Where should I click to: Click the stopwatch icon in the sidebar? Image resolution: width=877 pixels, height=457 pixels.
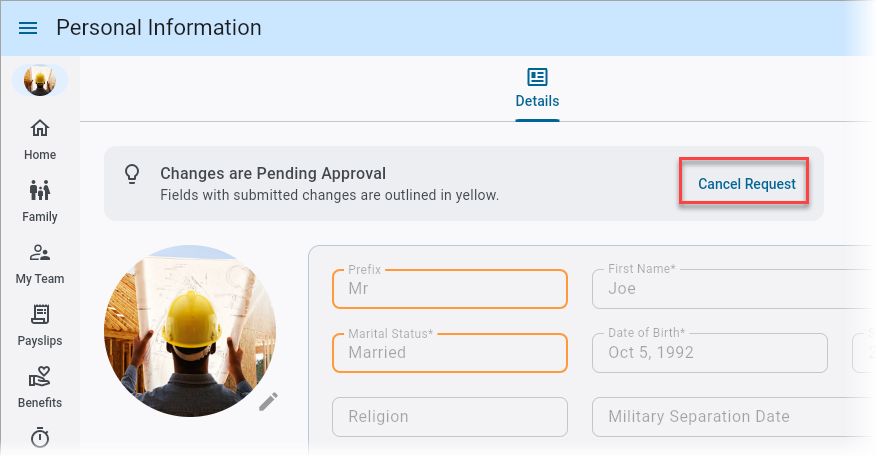[40, 437]
